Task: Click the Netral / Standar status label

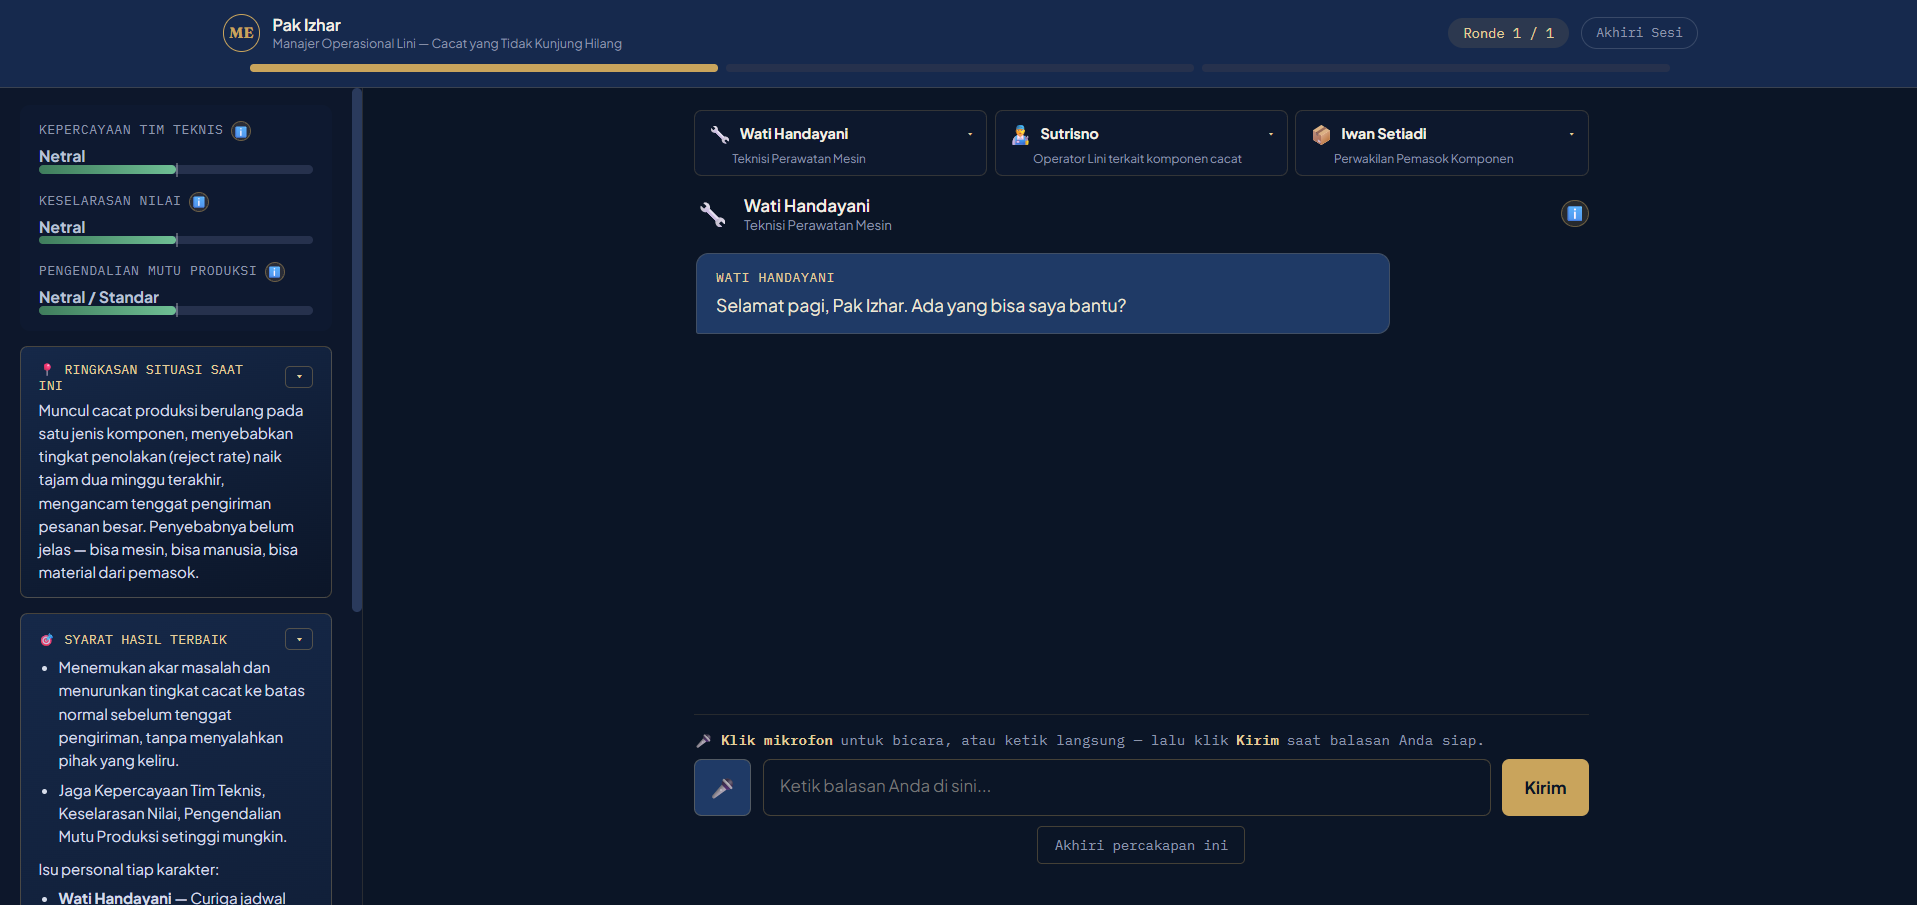Action: 99,297
